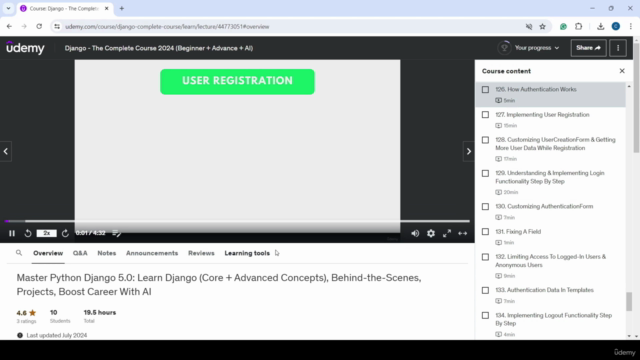Reload the browser page
The width and height of the screenshot is (640, 360).
coord(39,27)
